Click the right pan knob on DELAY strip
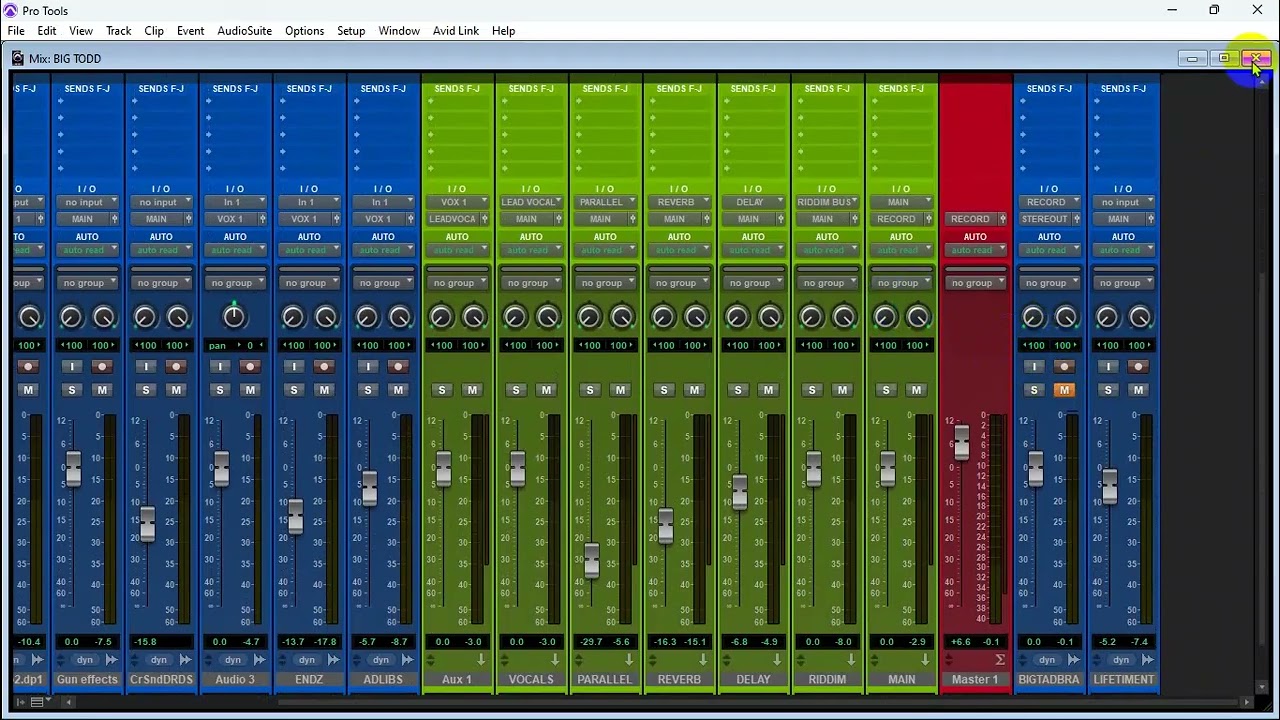This screenshot has height=720, width=1280. tap(770, 317)
